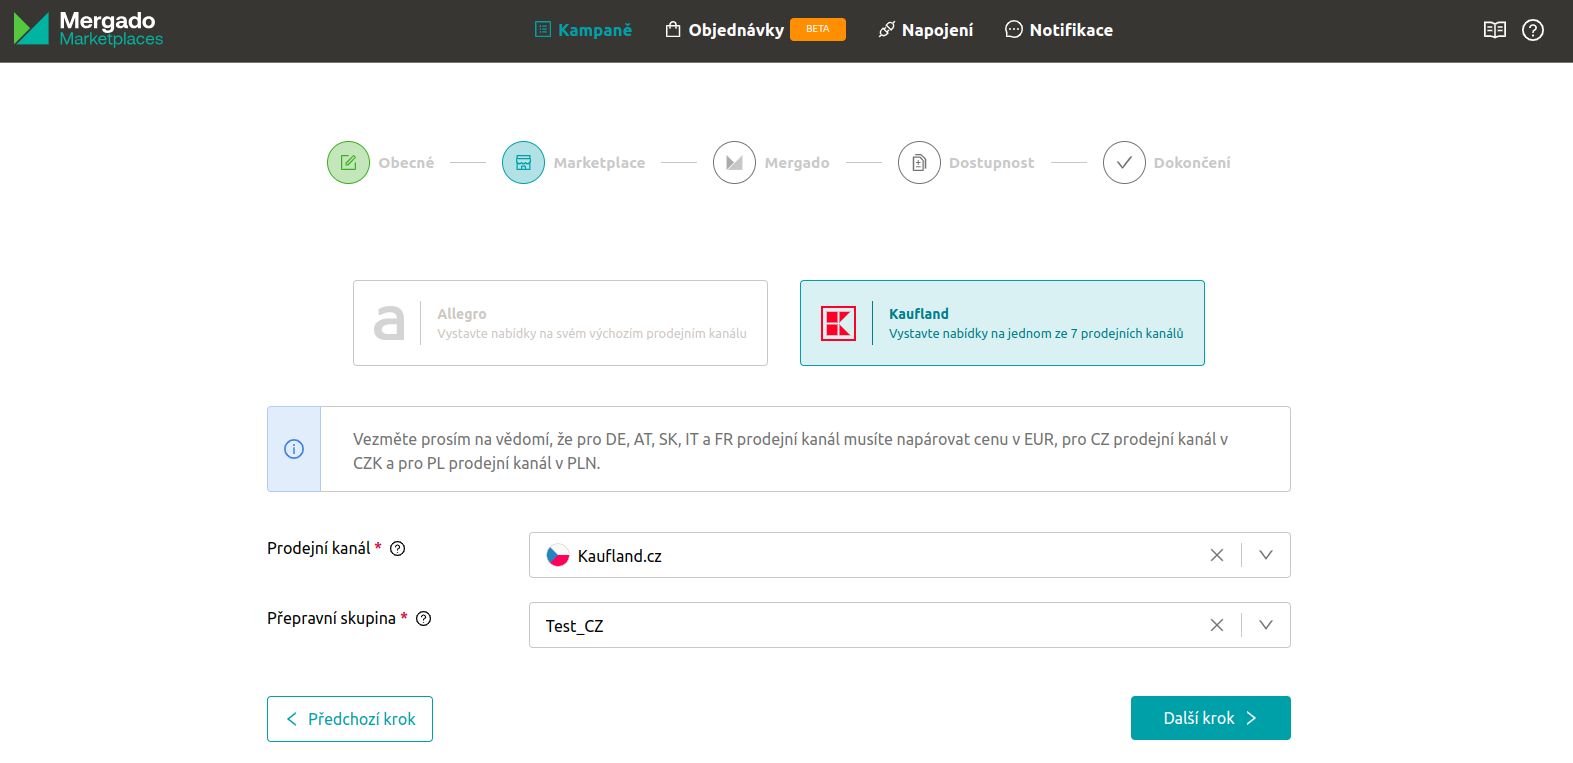Show tooltip for Prodejní kanál help icon
Viewport: 1573px width, 763px height.
pyautogui.click(x=397, y=549)
